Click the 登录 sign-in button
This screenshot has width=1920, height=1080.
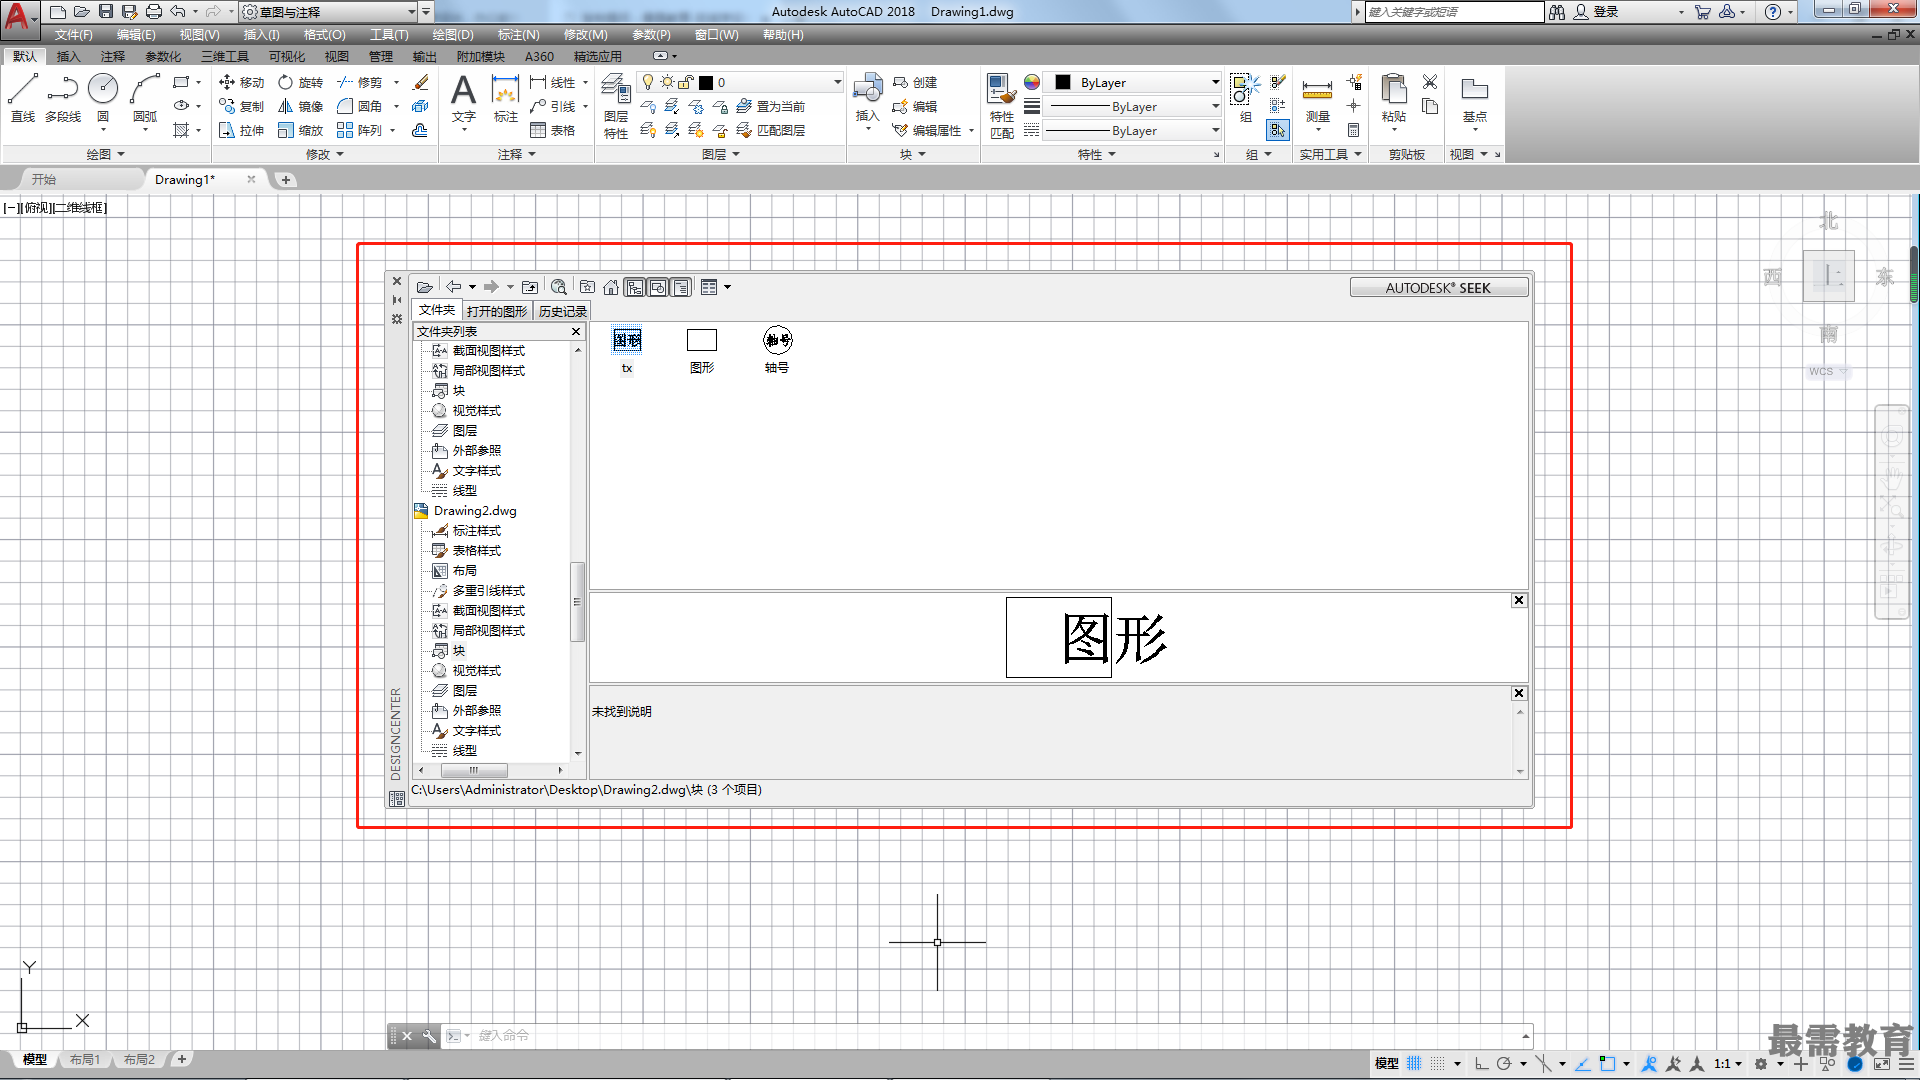pyautogui.click(x=1596, y=12)
